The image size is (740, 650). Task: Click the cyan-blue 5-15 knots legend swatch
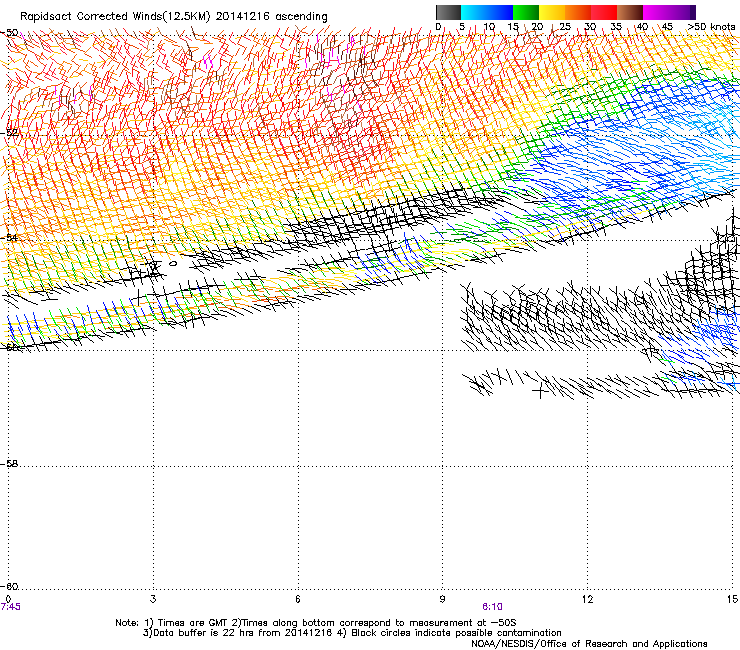click(x=487, y=12)
